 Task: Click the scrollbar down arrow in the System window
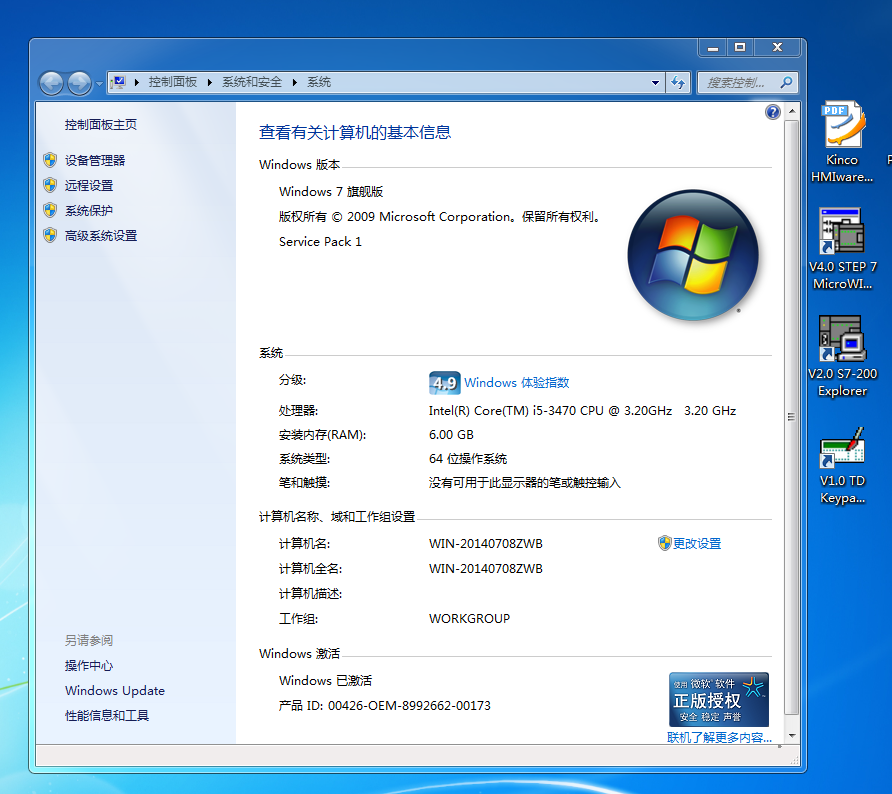[793, 735]
